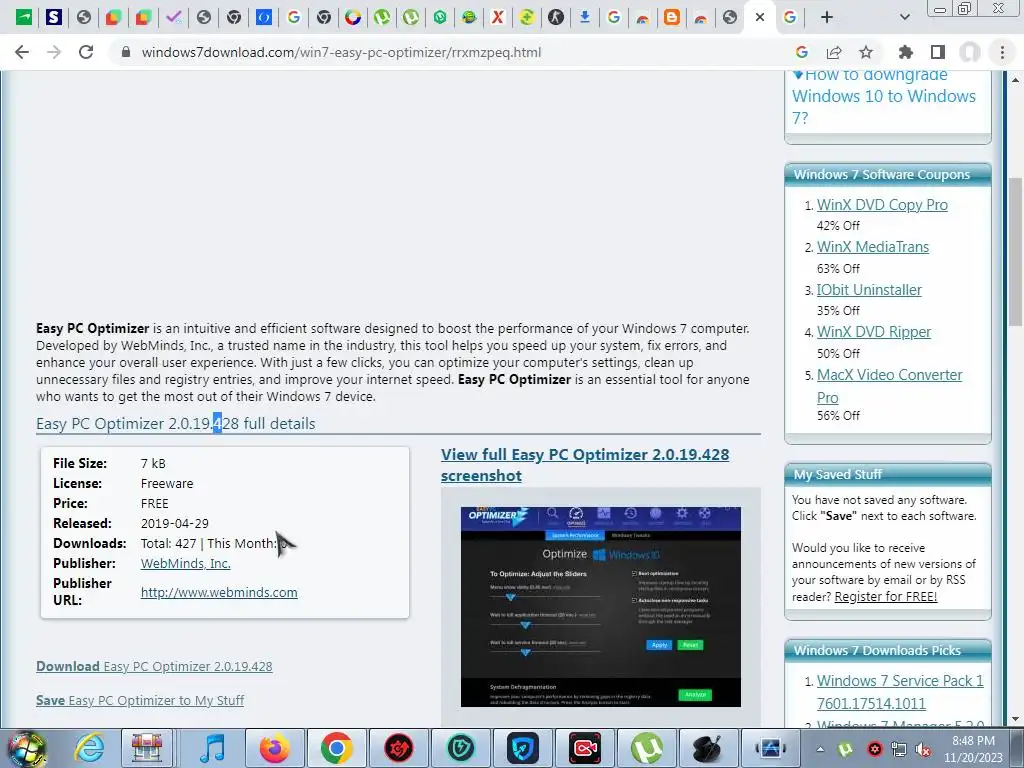This screenshot has width=1024, height=768.
Task: Click Register for FREE! link
Action: tap(886, 596)
